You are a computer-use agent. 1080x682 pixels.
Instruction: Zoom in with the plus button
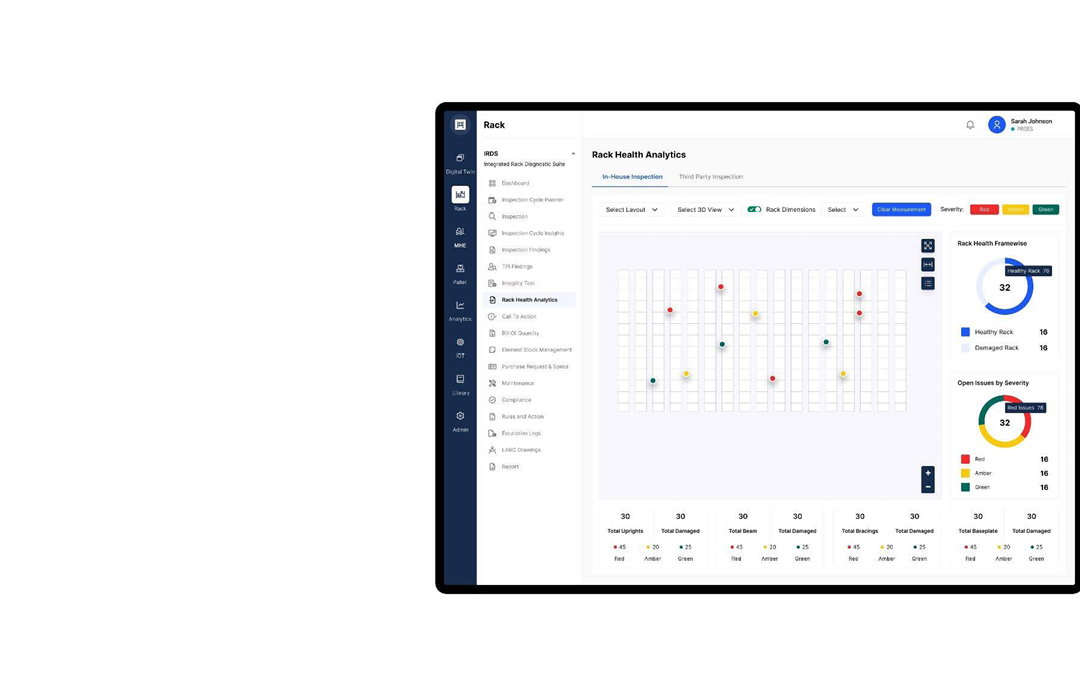point(928,473)
